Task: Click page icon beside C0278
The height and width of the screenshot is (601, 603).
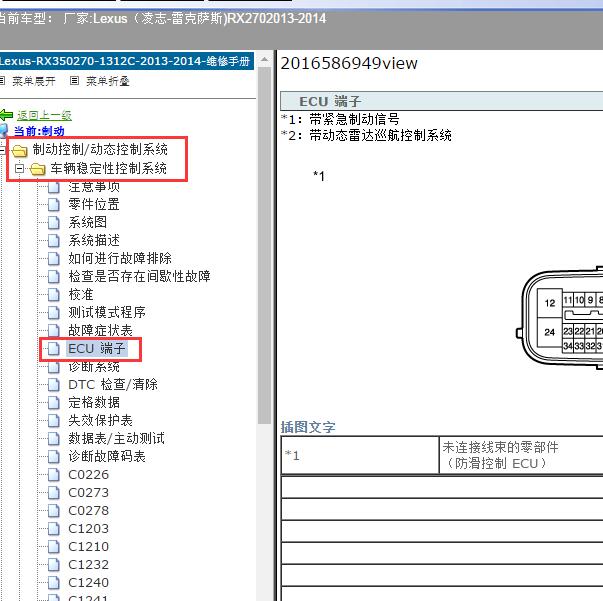Action: coord(54,511)
